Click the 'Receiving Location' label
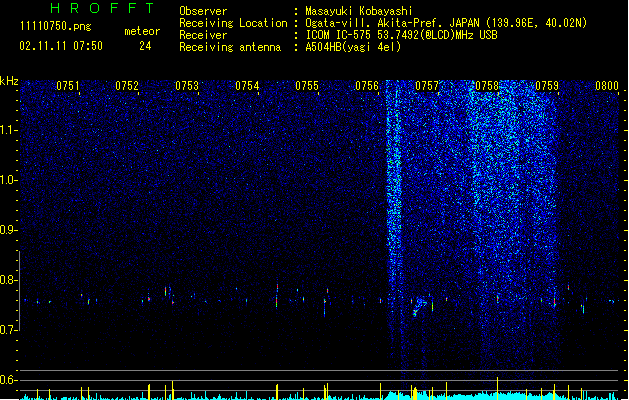Screen dimensions: 629x400 233,23
